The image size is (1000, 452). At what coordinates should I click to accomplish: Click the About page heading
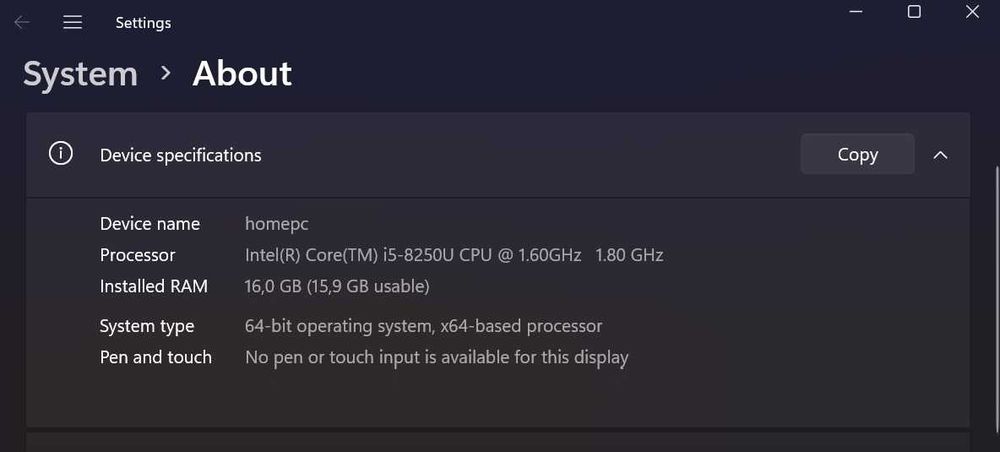point(242,74)
